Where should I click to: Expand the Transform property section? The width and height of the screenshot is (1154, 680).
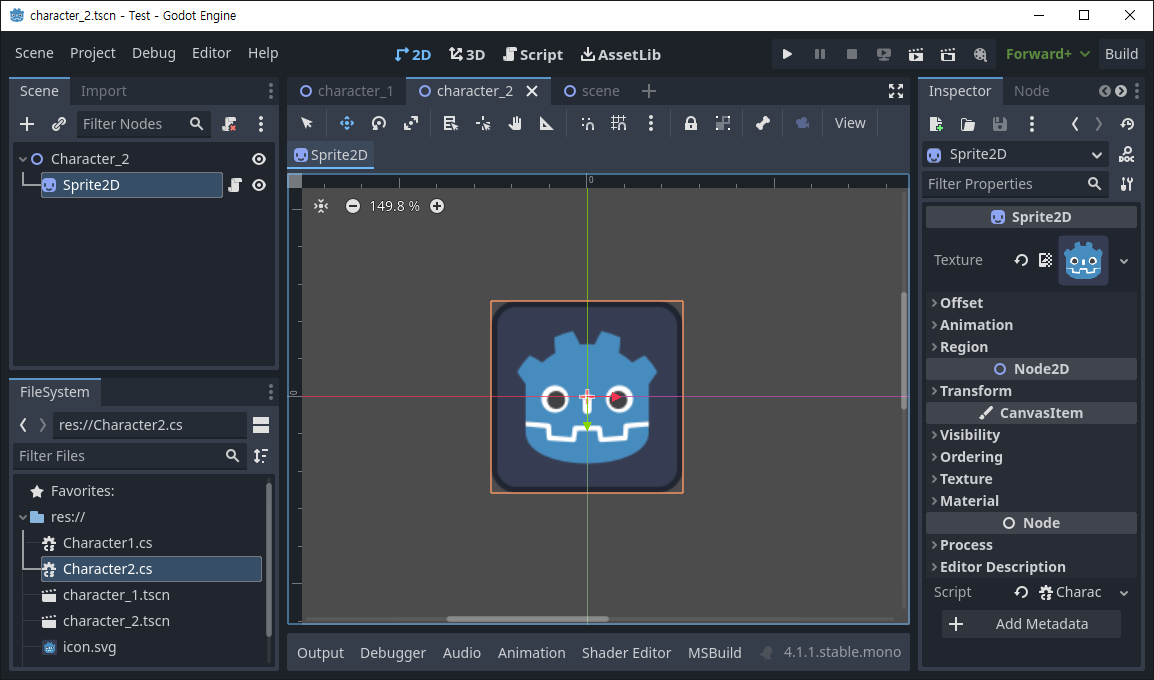[1031, 392]
